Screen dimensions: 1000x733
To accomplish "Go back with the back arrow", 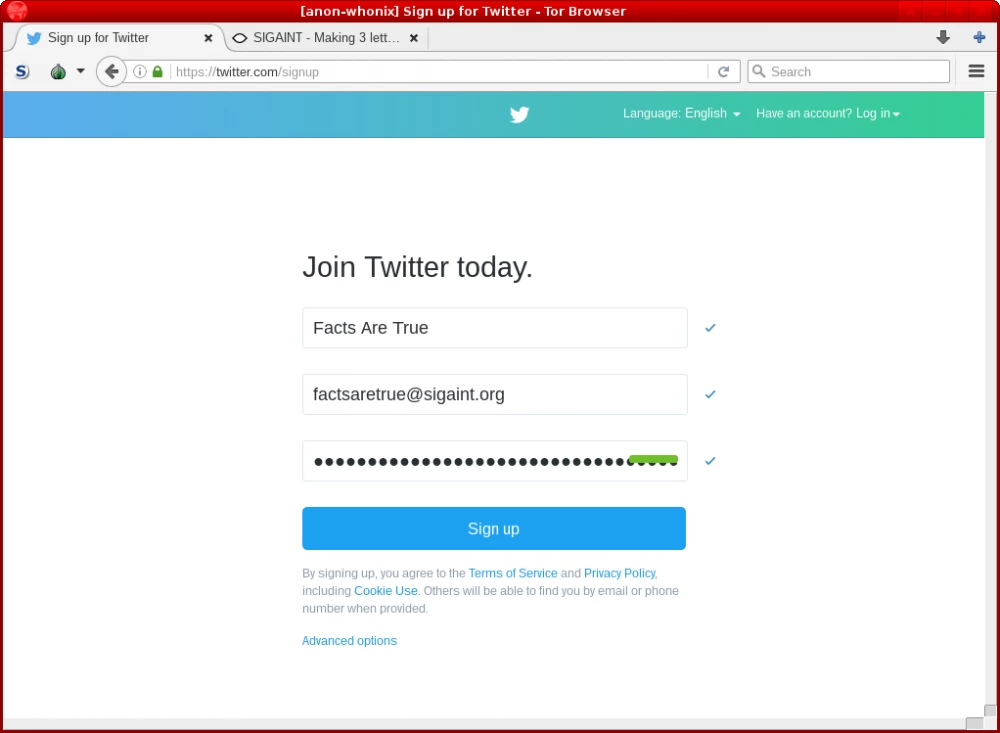I will [112, 71].
